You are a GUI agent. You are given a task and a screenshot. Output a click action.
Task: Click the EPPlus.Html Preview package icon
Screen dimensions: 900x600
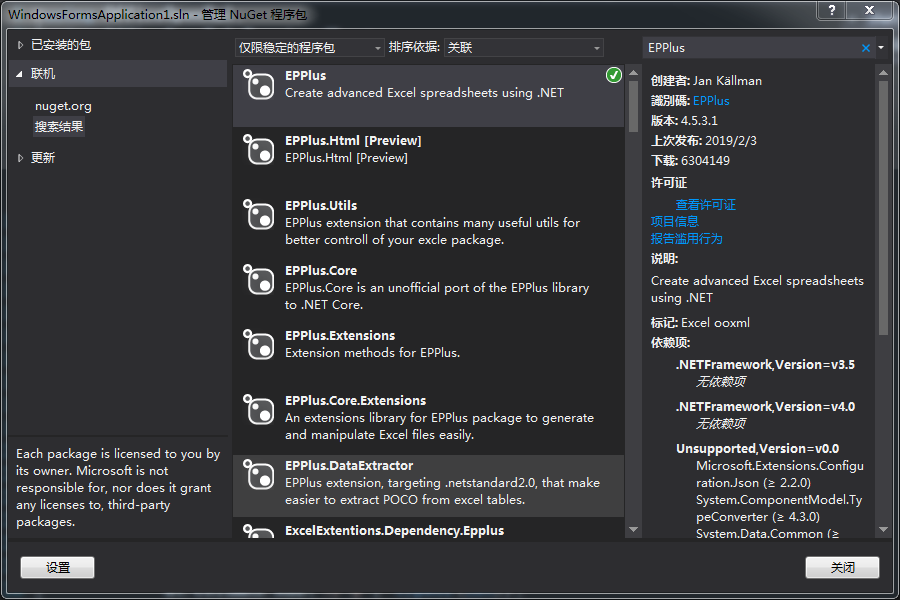pyautogui.click(x=259, y=150)
